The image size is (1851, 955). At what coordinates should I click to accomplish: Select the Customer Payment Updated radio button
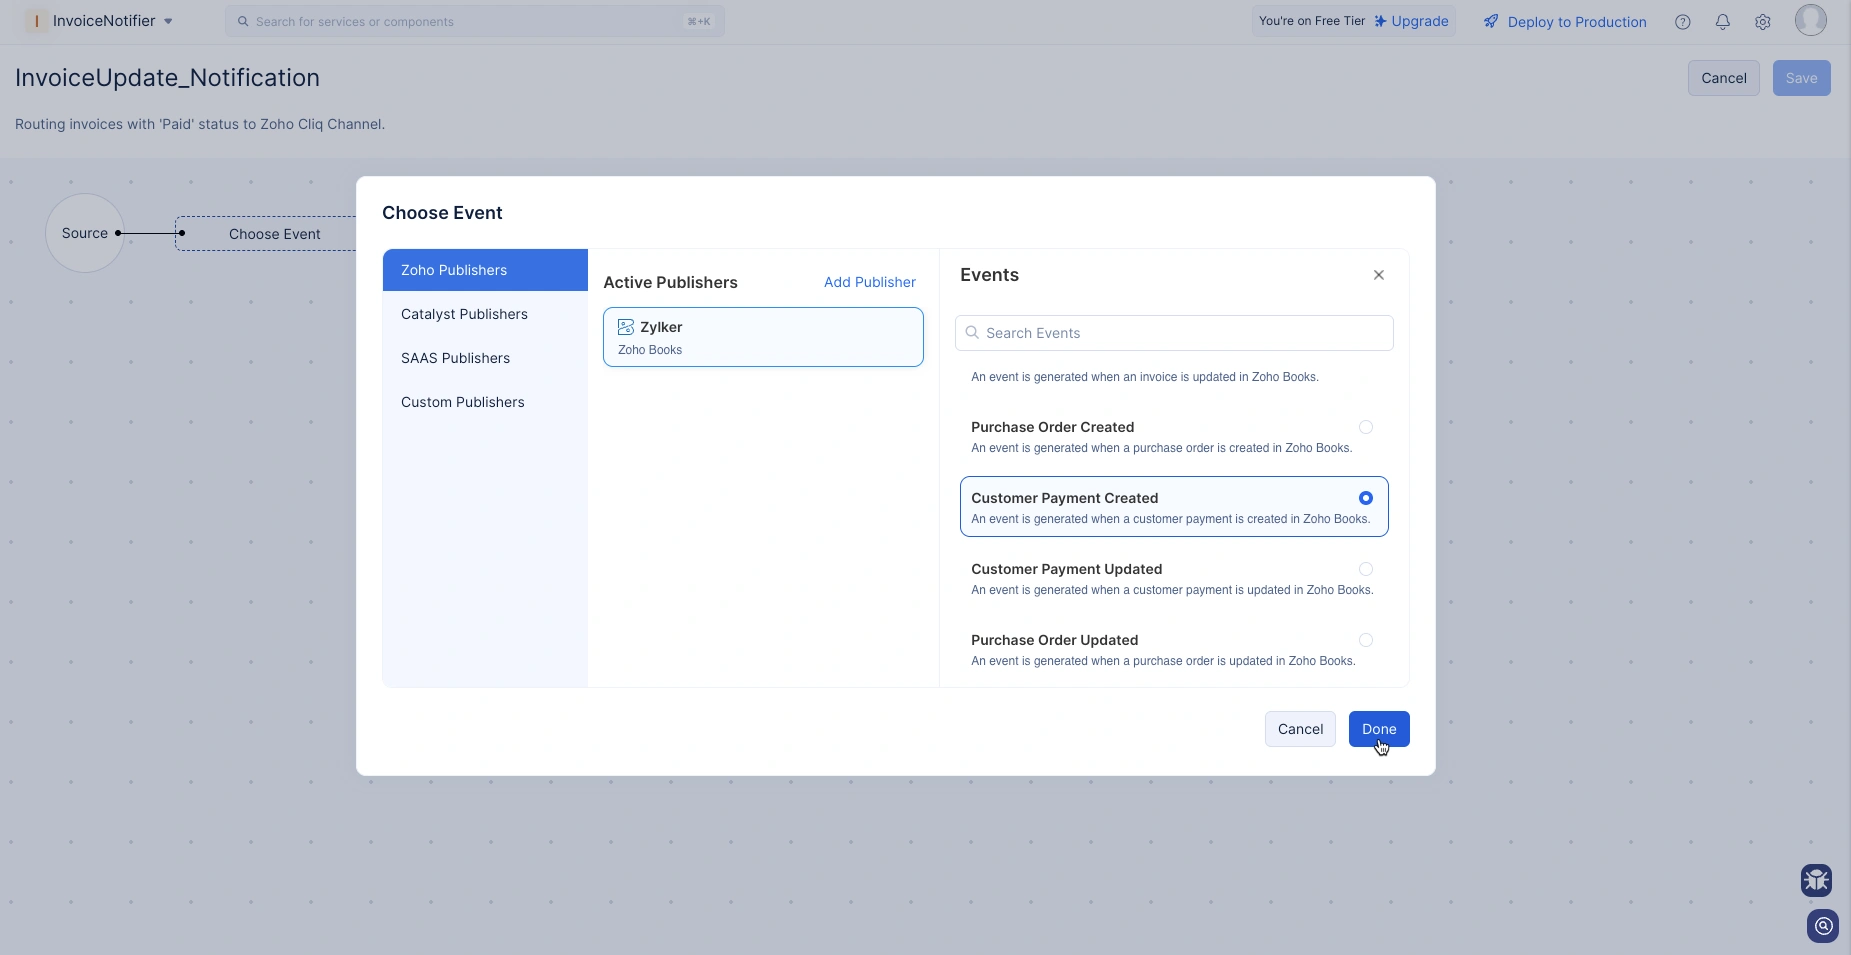tap(1366, 569)
